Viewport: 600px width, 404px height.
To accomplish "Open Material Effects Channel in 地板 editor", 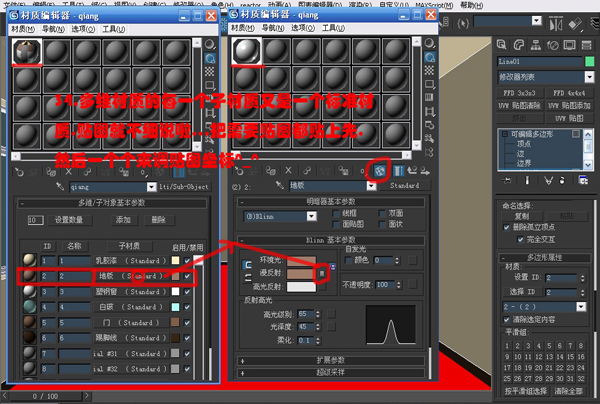I will pos(362,171).
